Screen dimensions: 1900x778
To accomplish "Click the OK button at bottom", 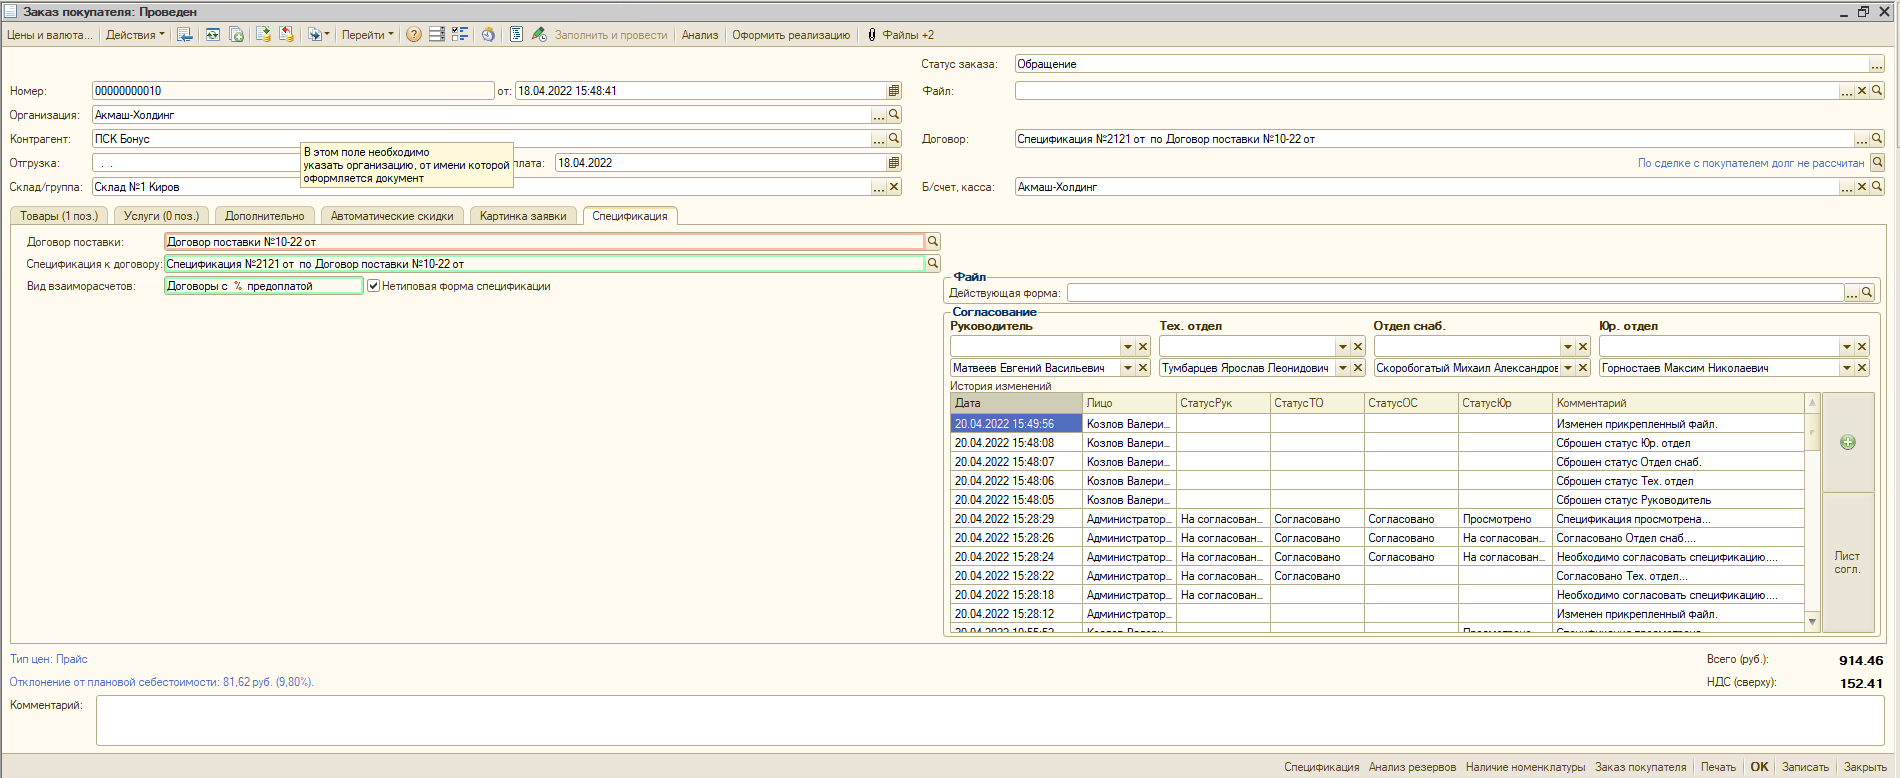I will (1760, 767).
